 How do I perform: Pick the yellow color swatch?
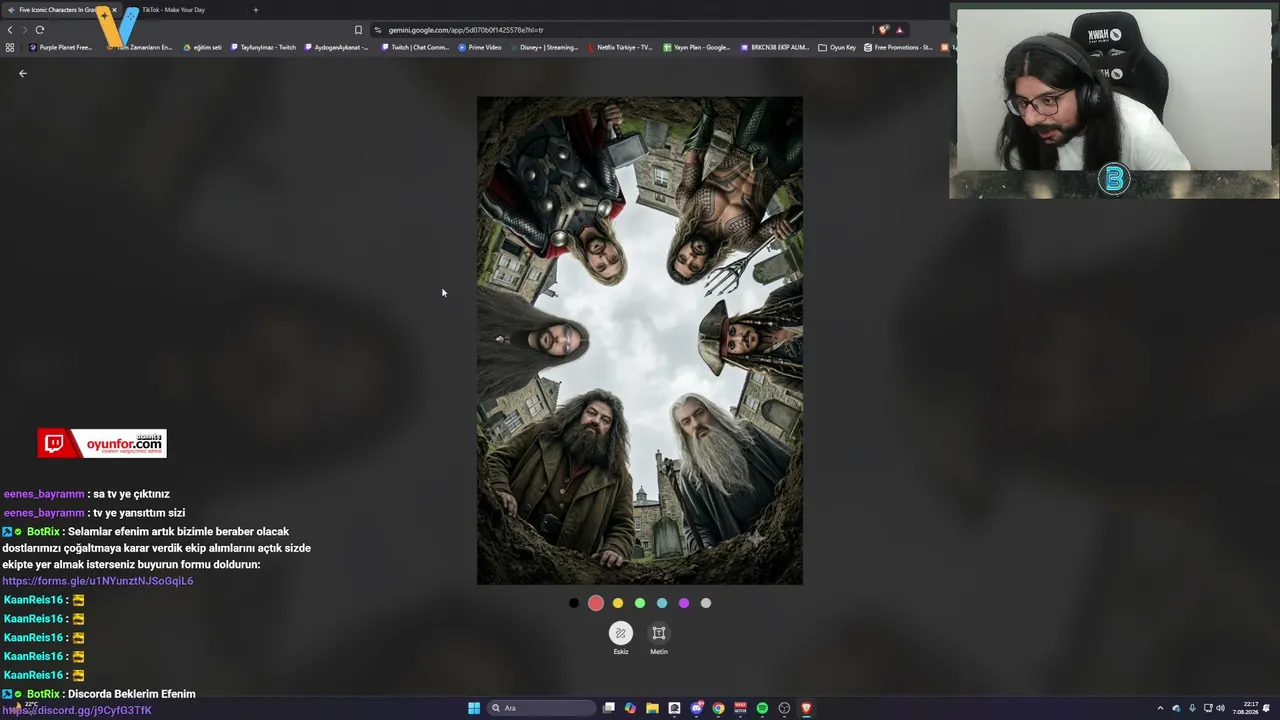618,603
